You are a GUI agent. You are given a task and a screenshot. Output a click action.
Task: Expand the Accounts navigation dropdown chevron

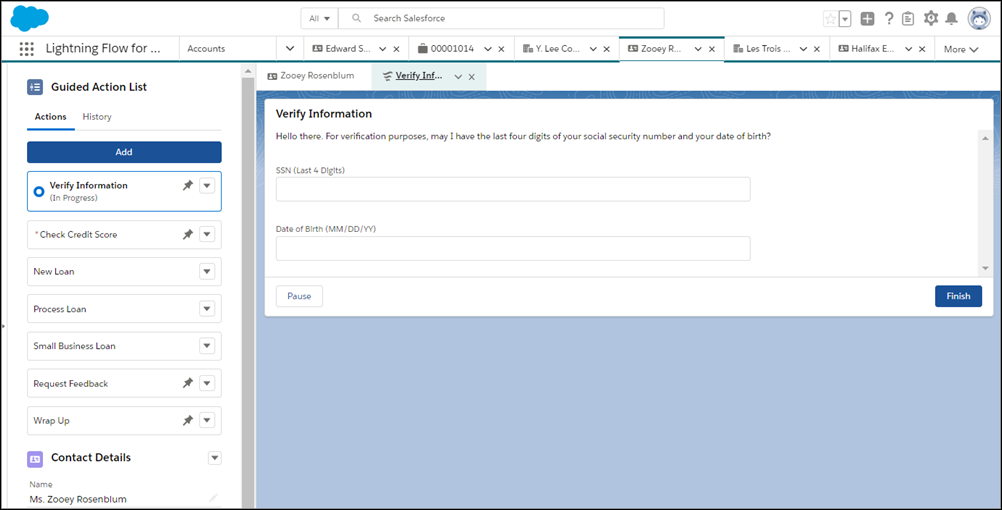coord(289,49)
